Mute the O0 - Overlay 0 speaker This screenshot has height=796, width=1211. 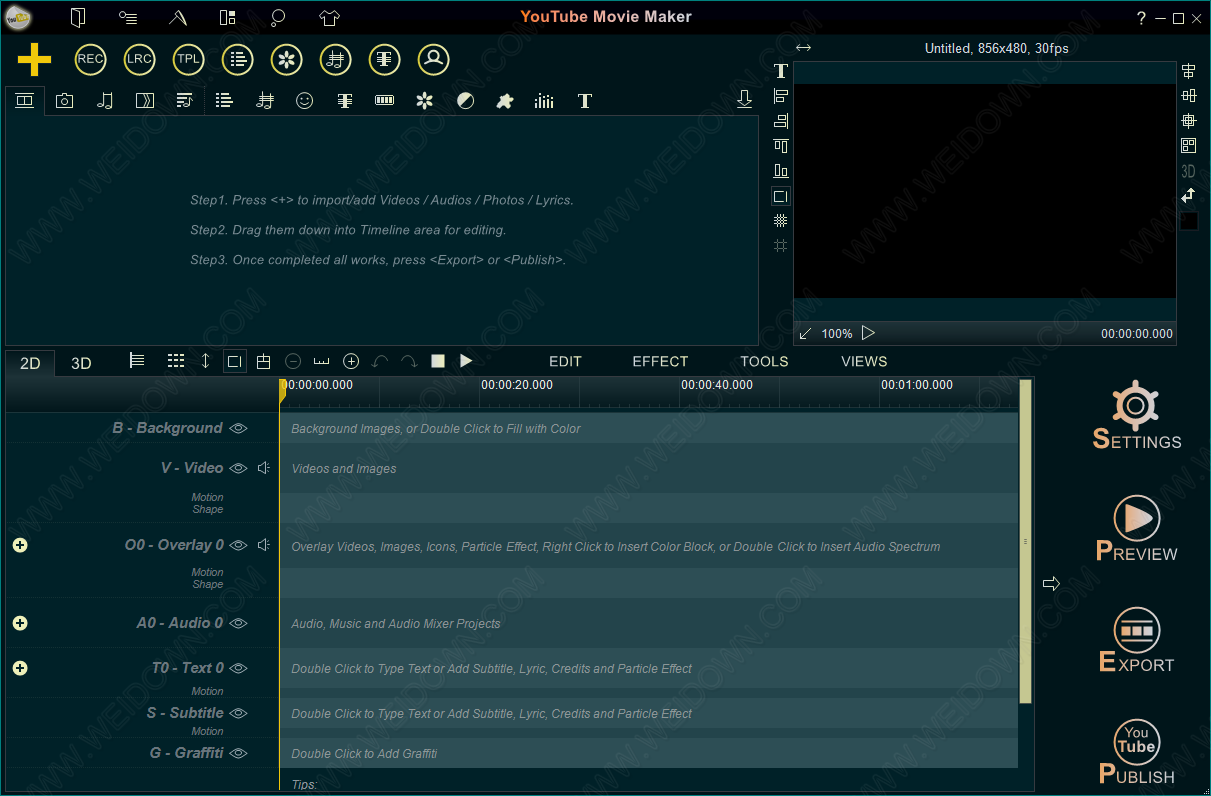tap(264, 545)
